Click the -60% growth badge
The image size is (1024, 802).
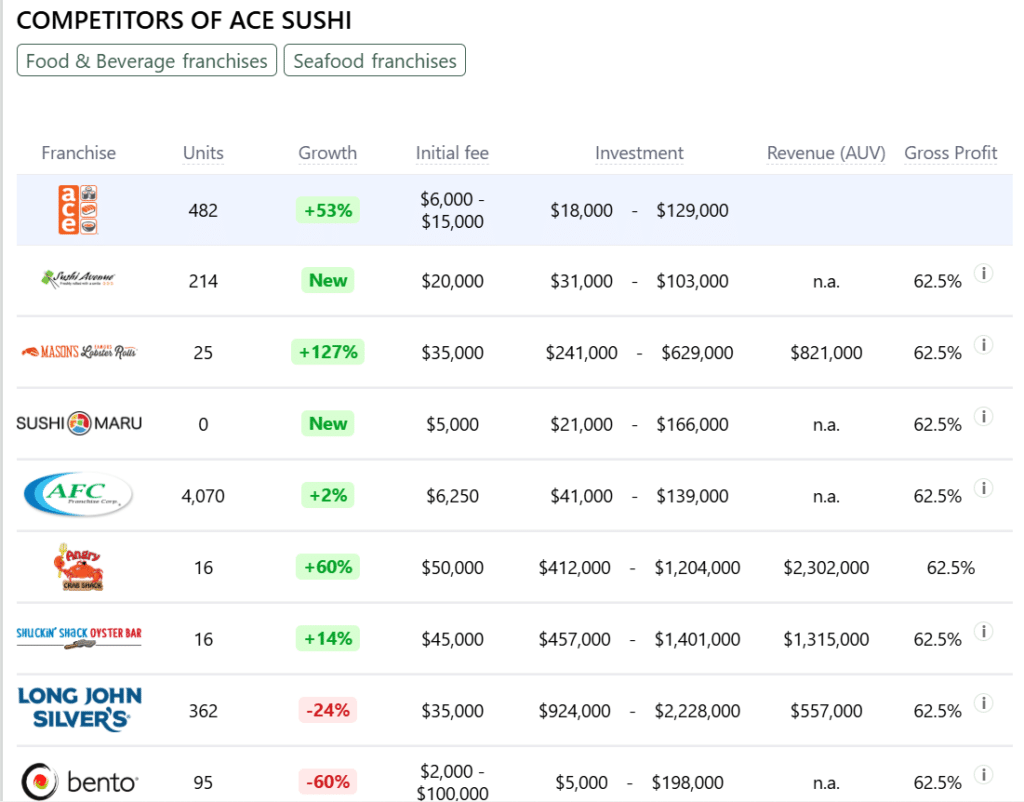[x=328, y=782]
